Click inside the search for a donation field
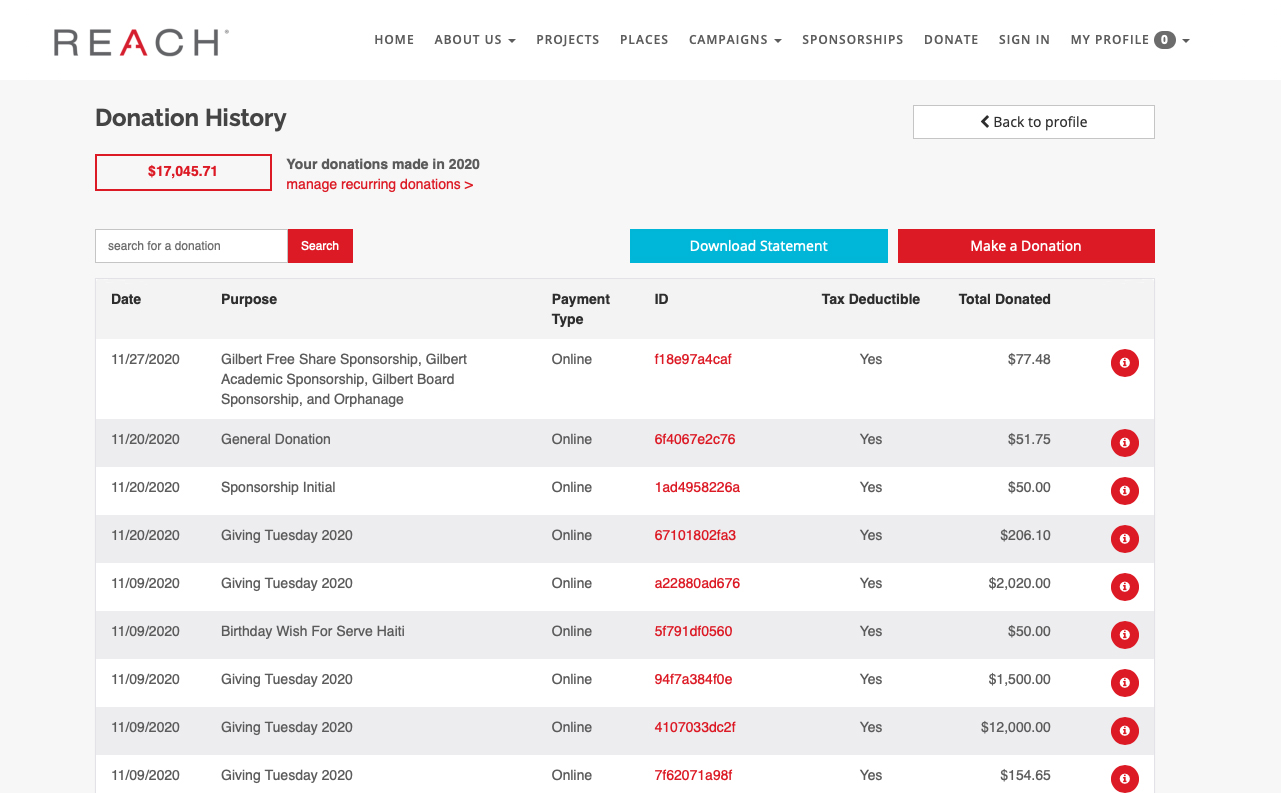This screenshot has height=793, width=1281. [190, 246]
